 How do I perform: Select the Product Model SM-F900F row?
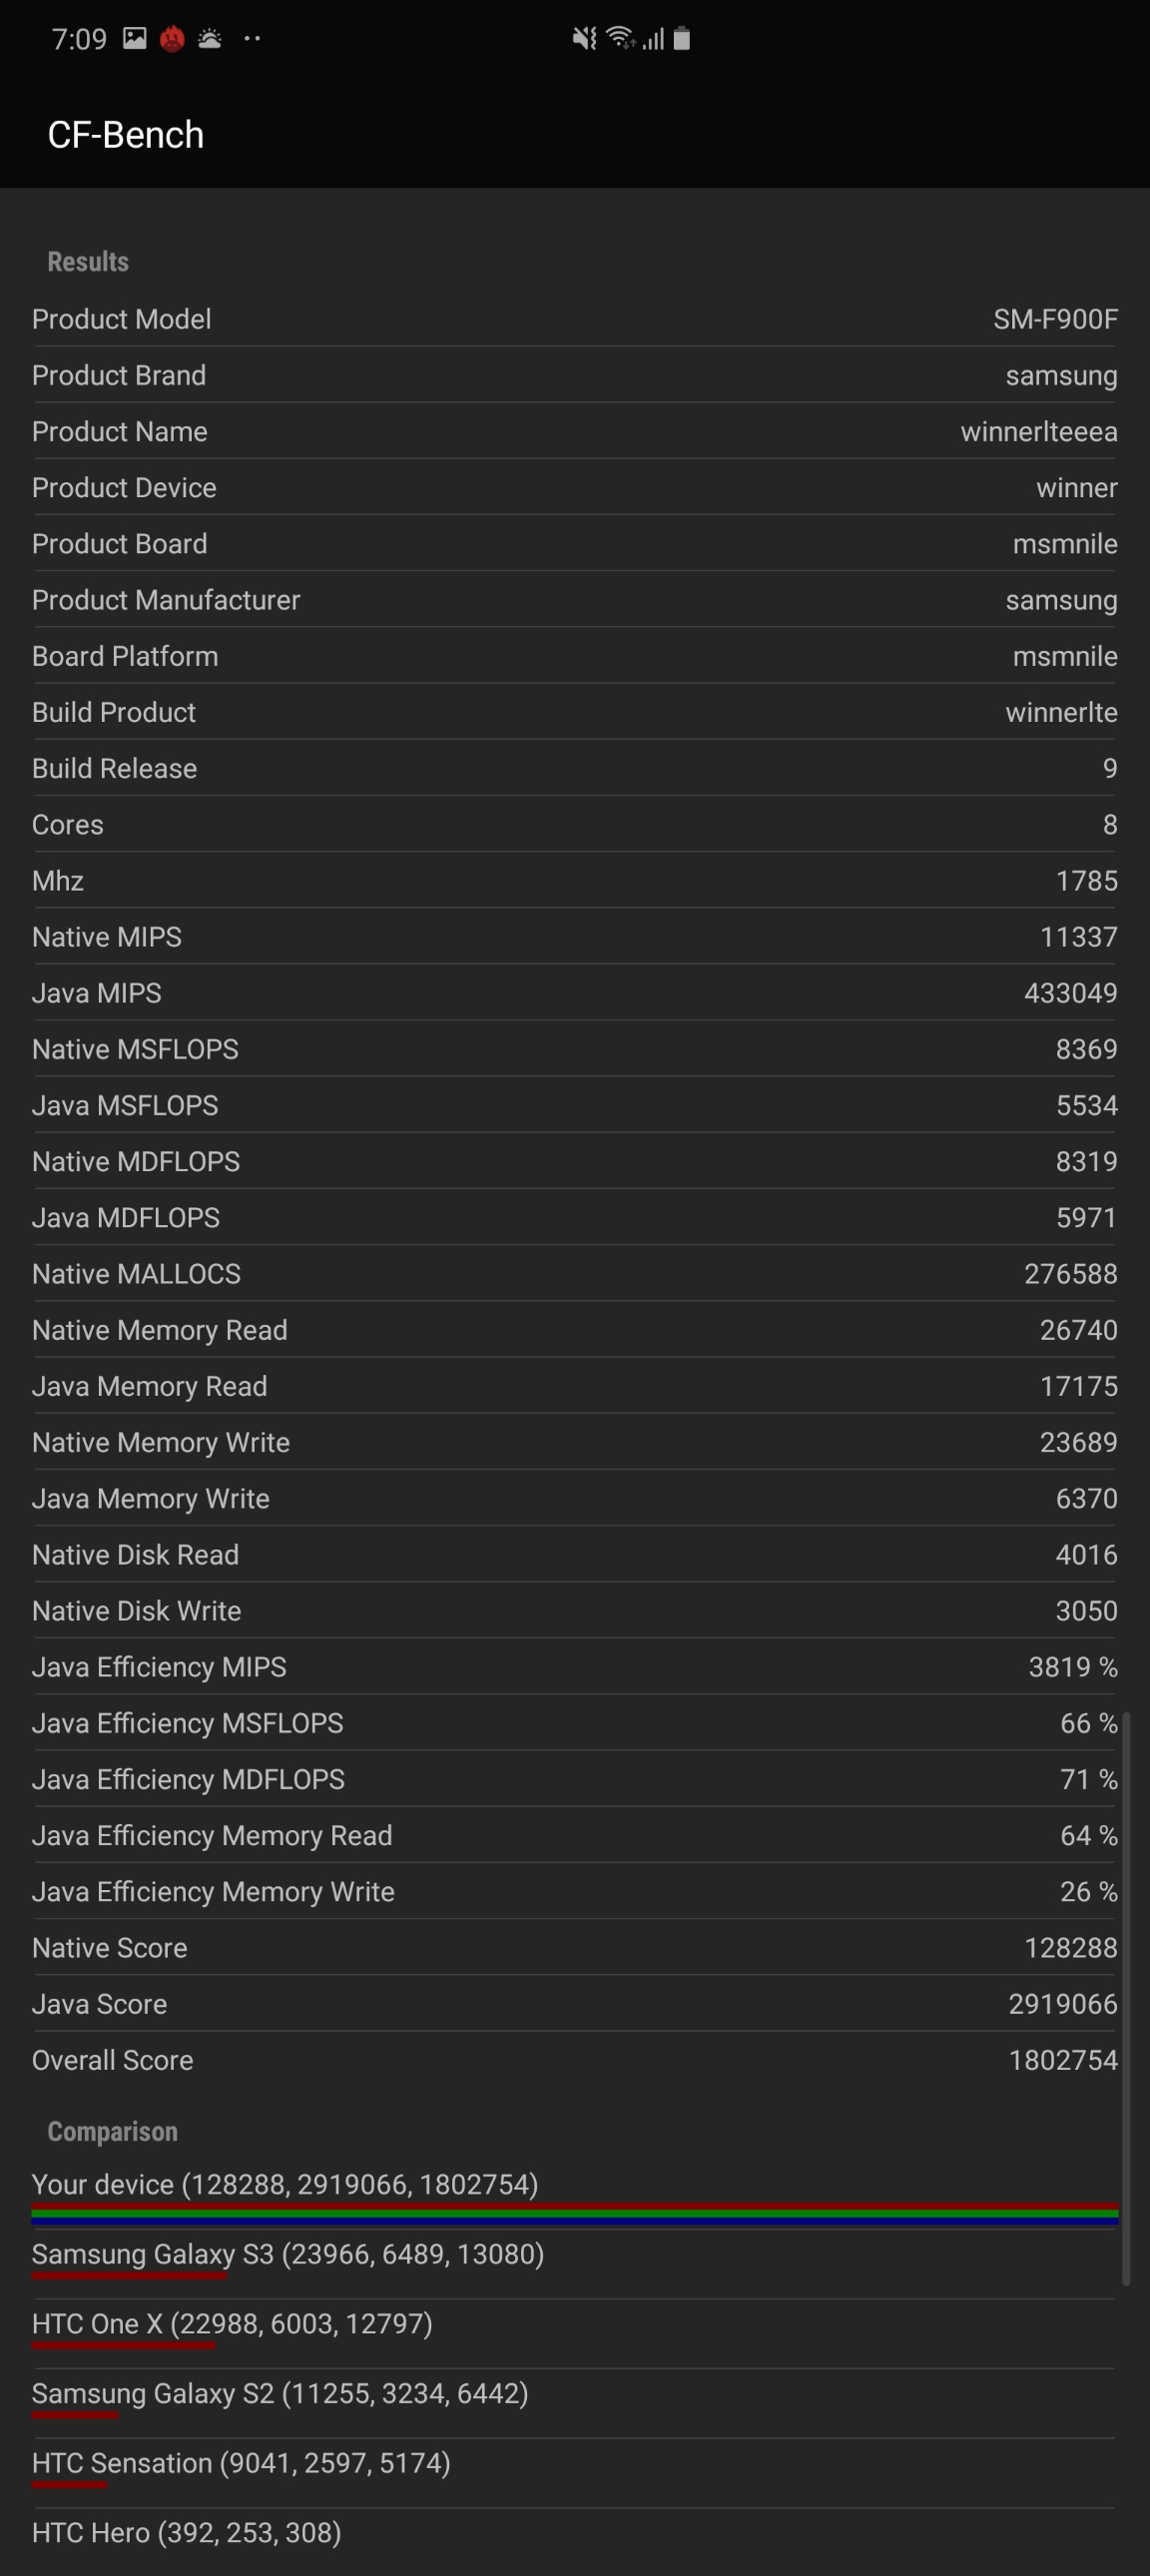click(574, 319)
